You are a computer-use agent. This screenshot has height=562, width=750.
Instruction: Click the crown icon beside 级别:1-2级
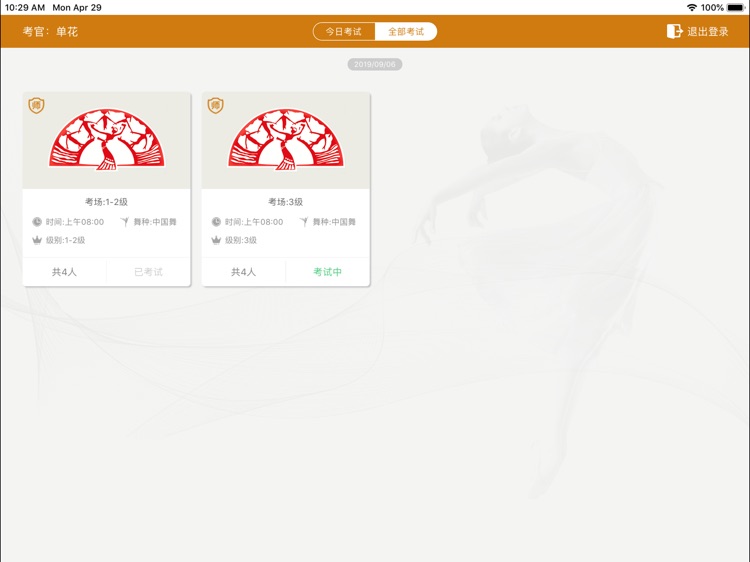(x=37, y=240)
